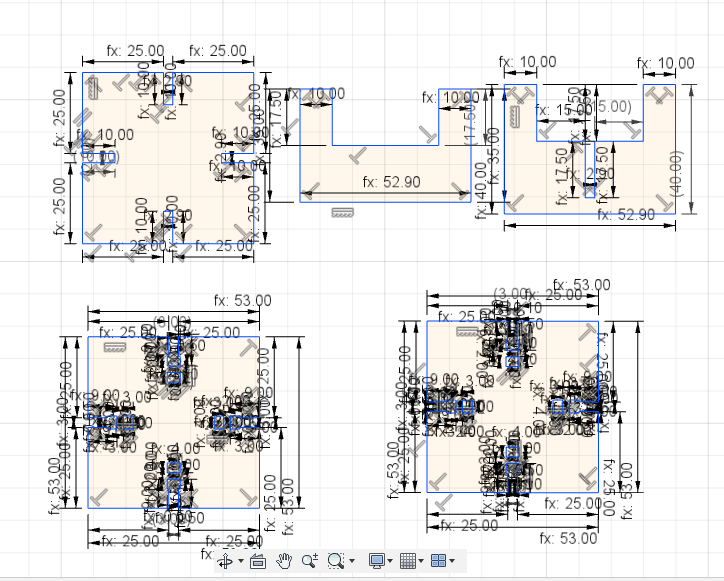Select constraint glyph below the middle U-shaped sketch
Image resolution: width=724 pixels, height=581 pixels.
343,212
